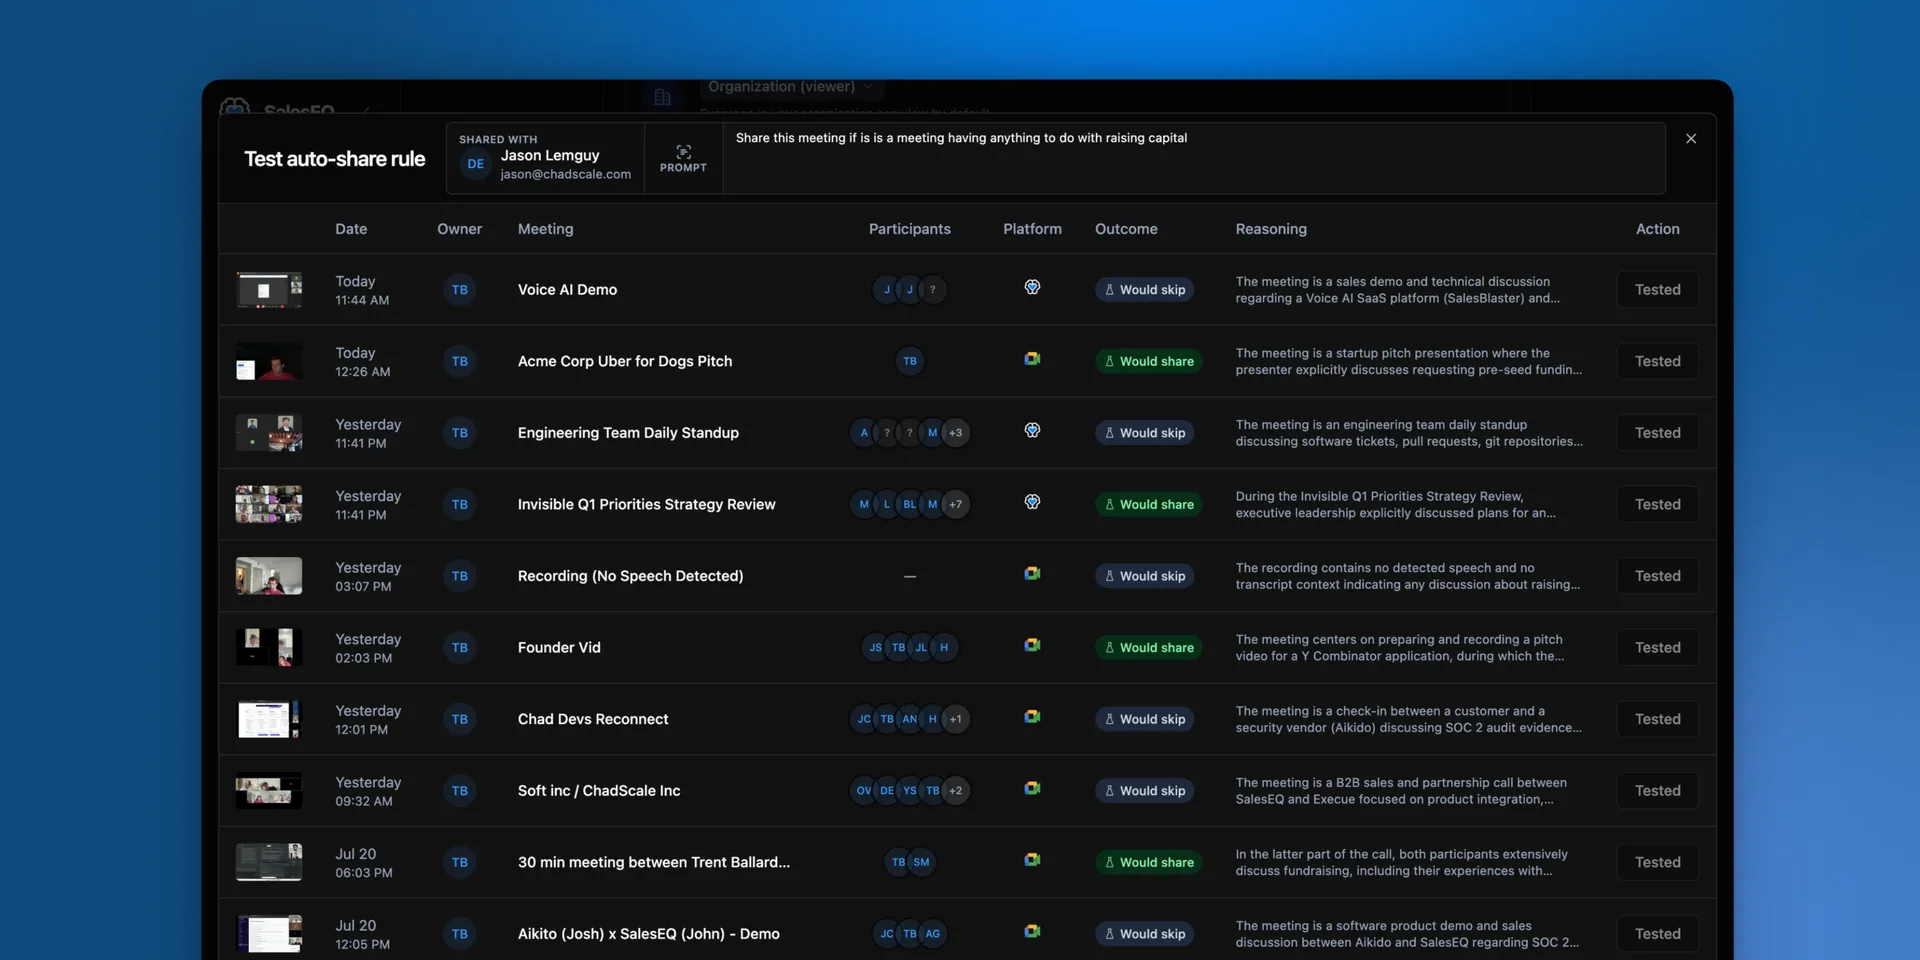The height and width of the screenshot is (960, 1920).
Task: Click the Google Meet icon in the Founder Vid row
Action: tap(1032, 646)
